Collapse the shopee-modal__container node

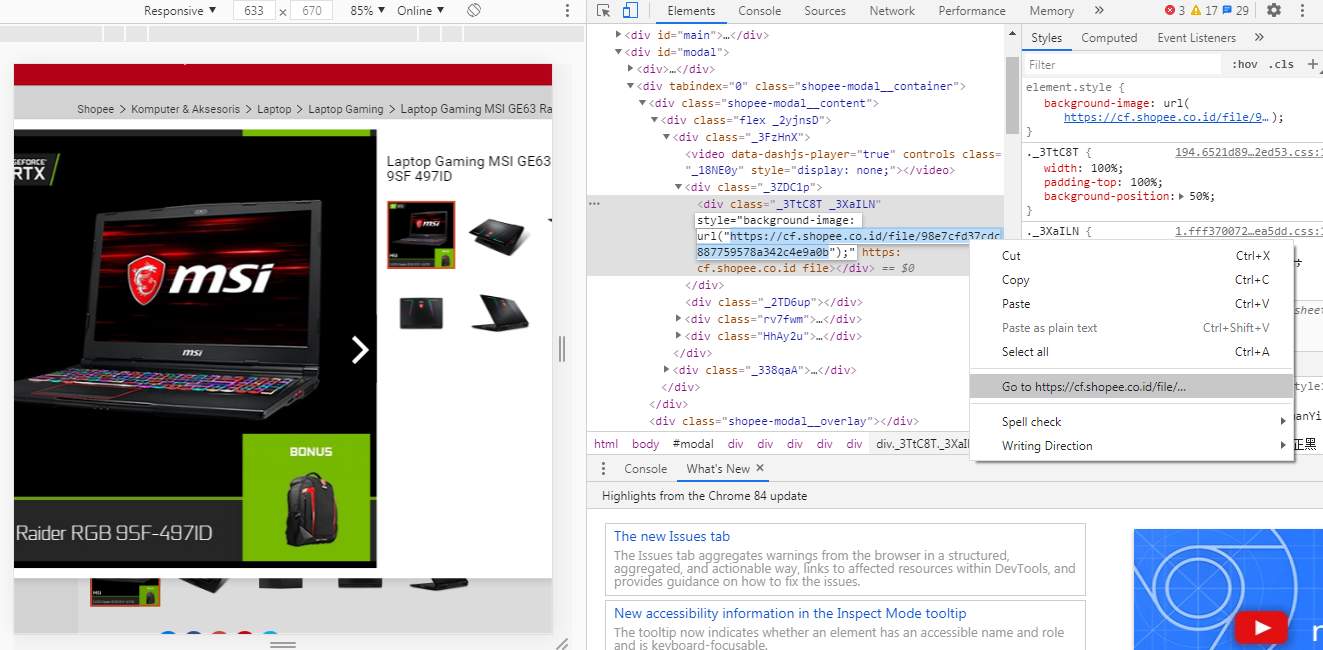[630, 86]
